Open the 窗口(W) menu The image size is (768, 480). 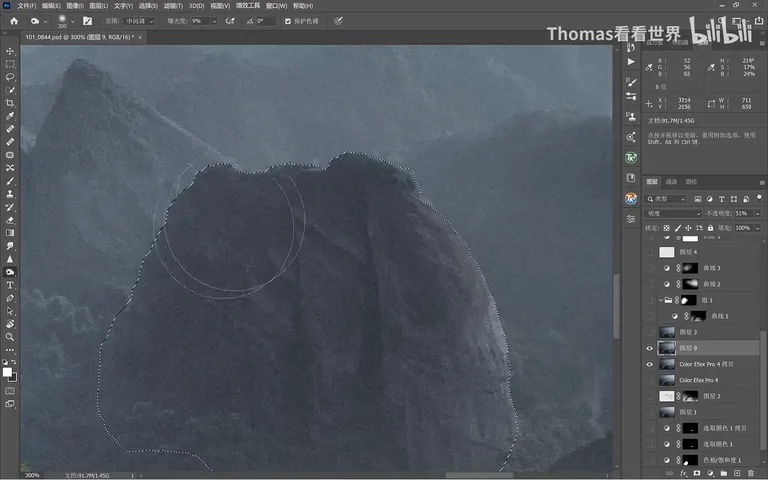point(276,6)
